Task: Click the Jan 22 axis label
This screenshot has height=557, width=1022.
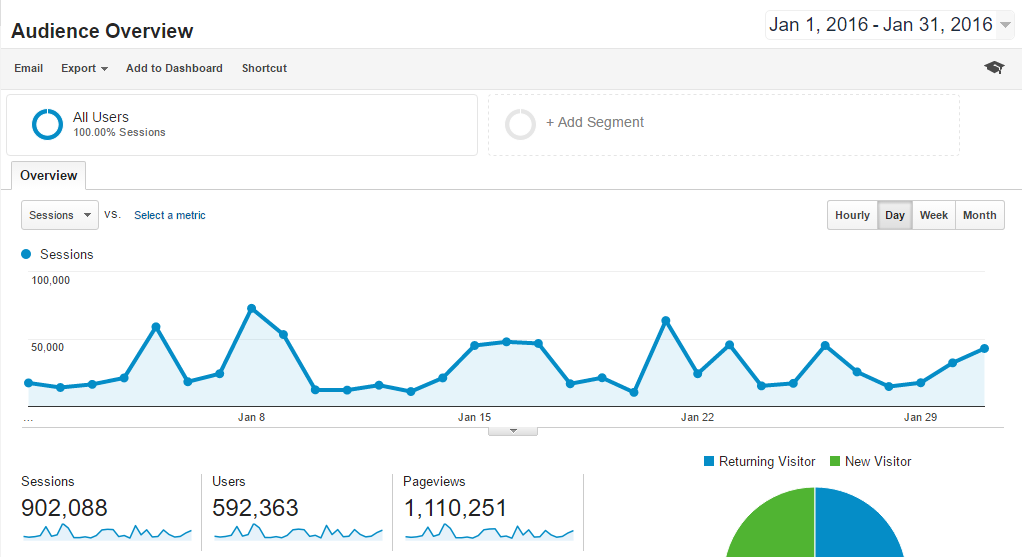Action: (697, 417)
